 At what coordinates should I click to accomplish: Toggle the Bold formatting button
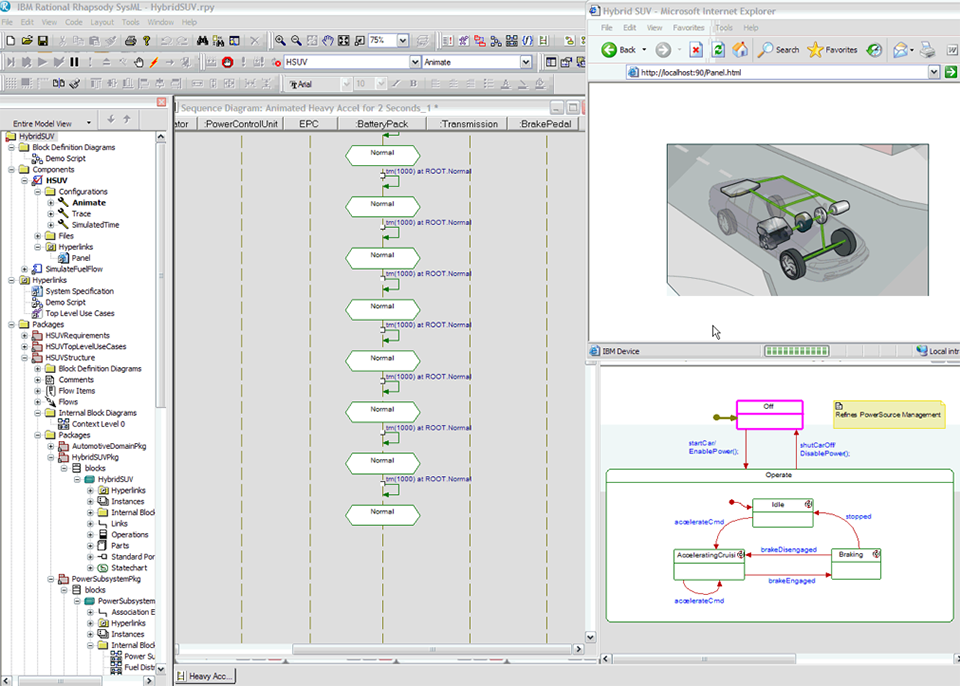(x=413, y=83)
